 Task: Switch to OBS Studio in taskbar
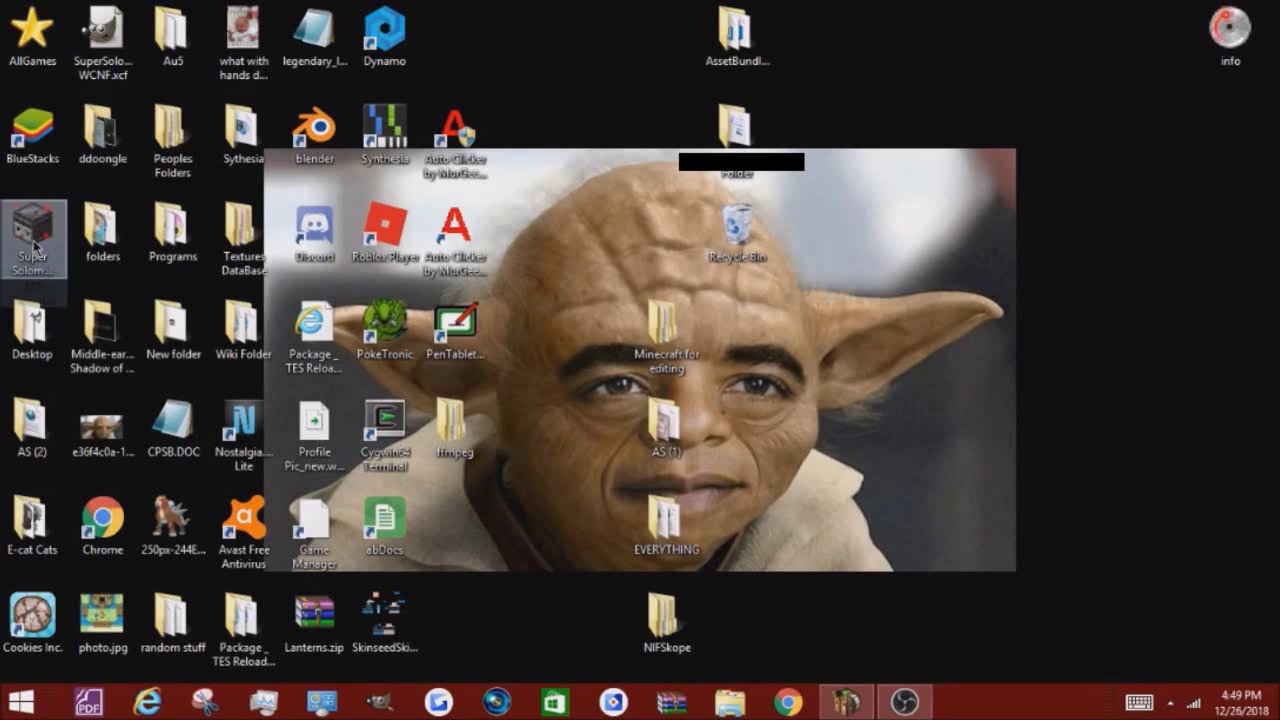tap(904, 702)
